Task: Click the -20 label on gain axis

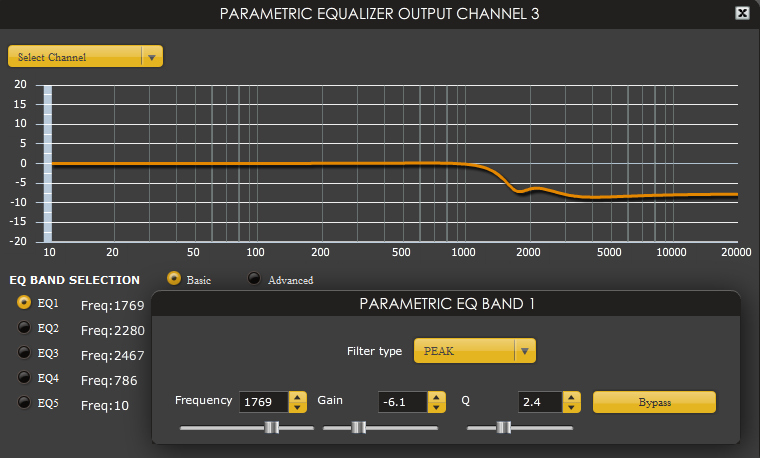Action: point(18,241)
